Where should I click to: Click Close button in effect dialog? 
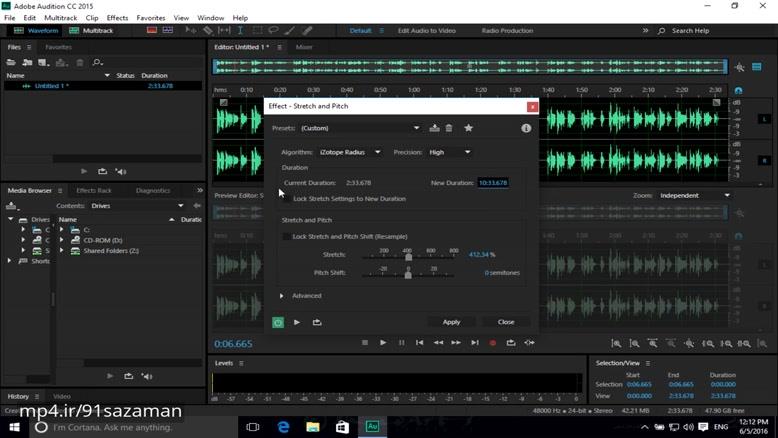click(x=506, y=322)
